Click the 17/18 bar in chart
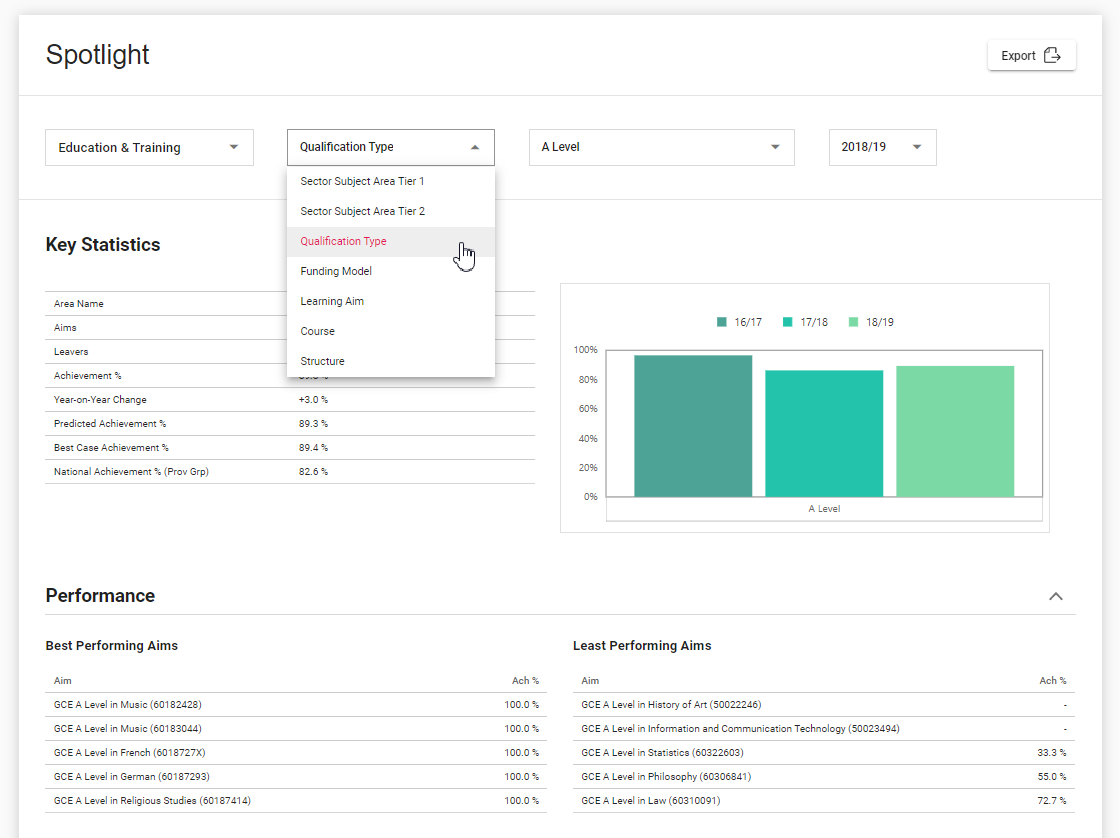Image resolution: width=1120 pixels, height=838 pixels. coord(824,433)
